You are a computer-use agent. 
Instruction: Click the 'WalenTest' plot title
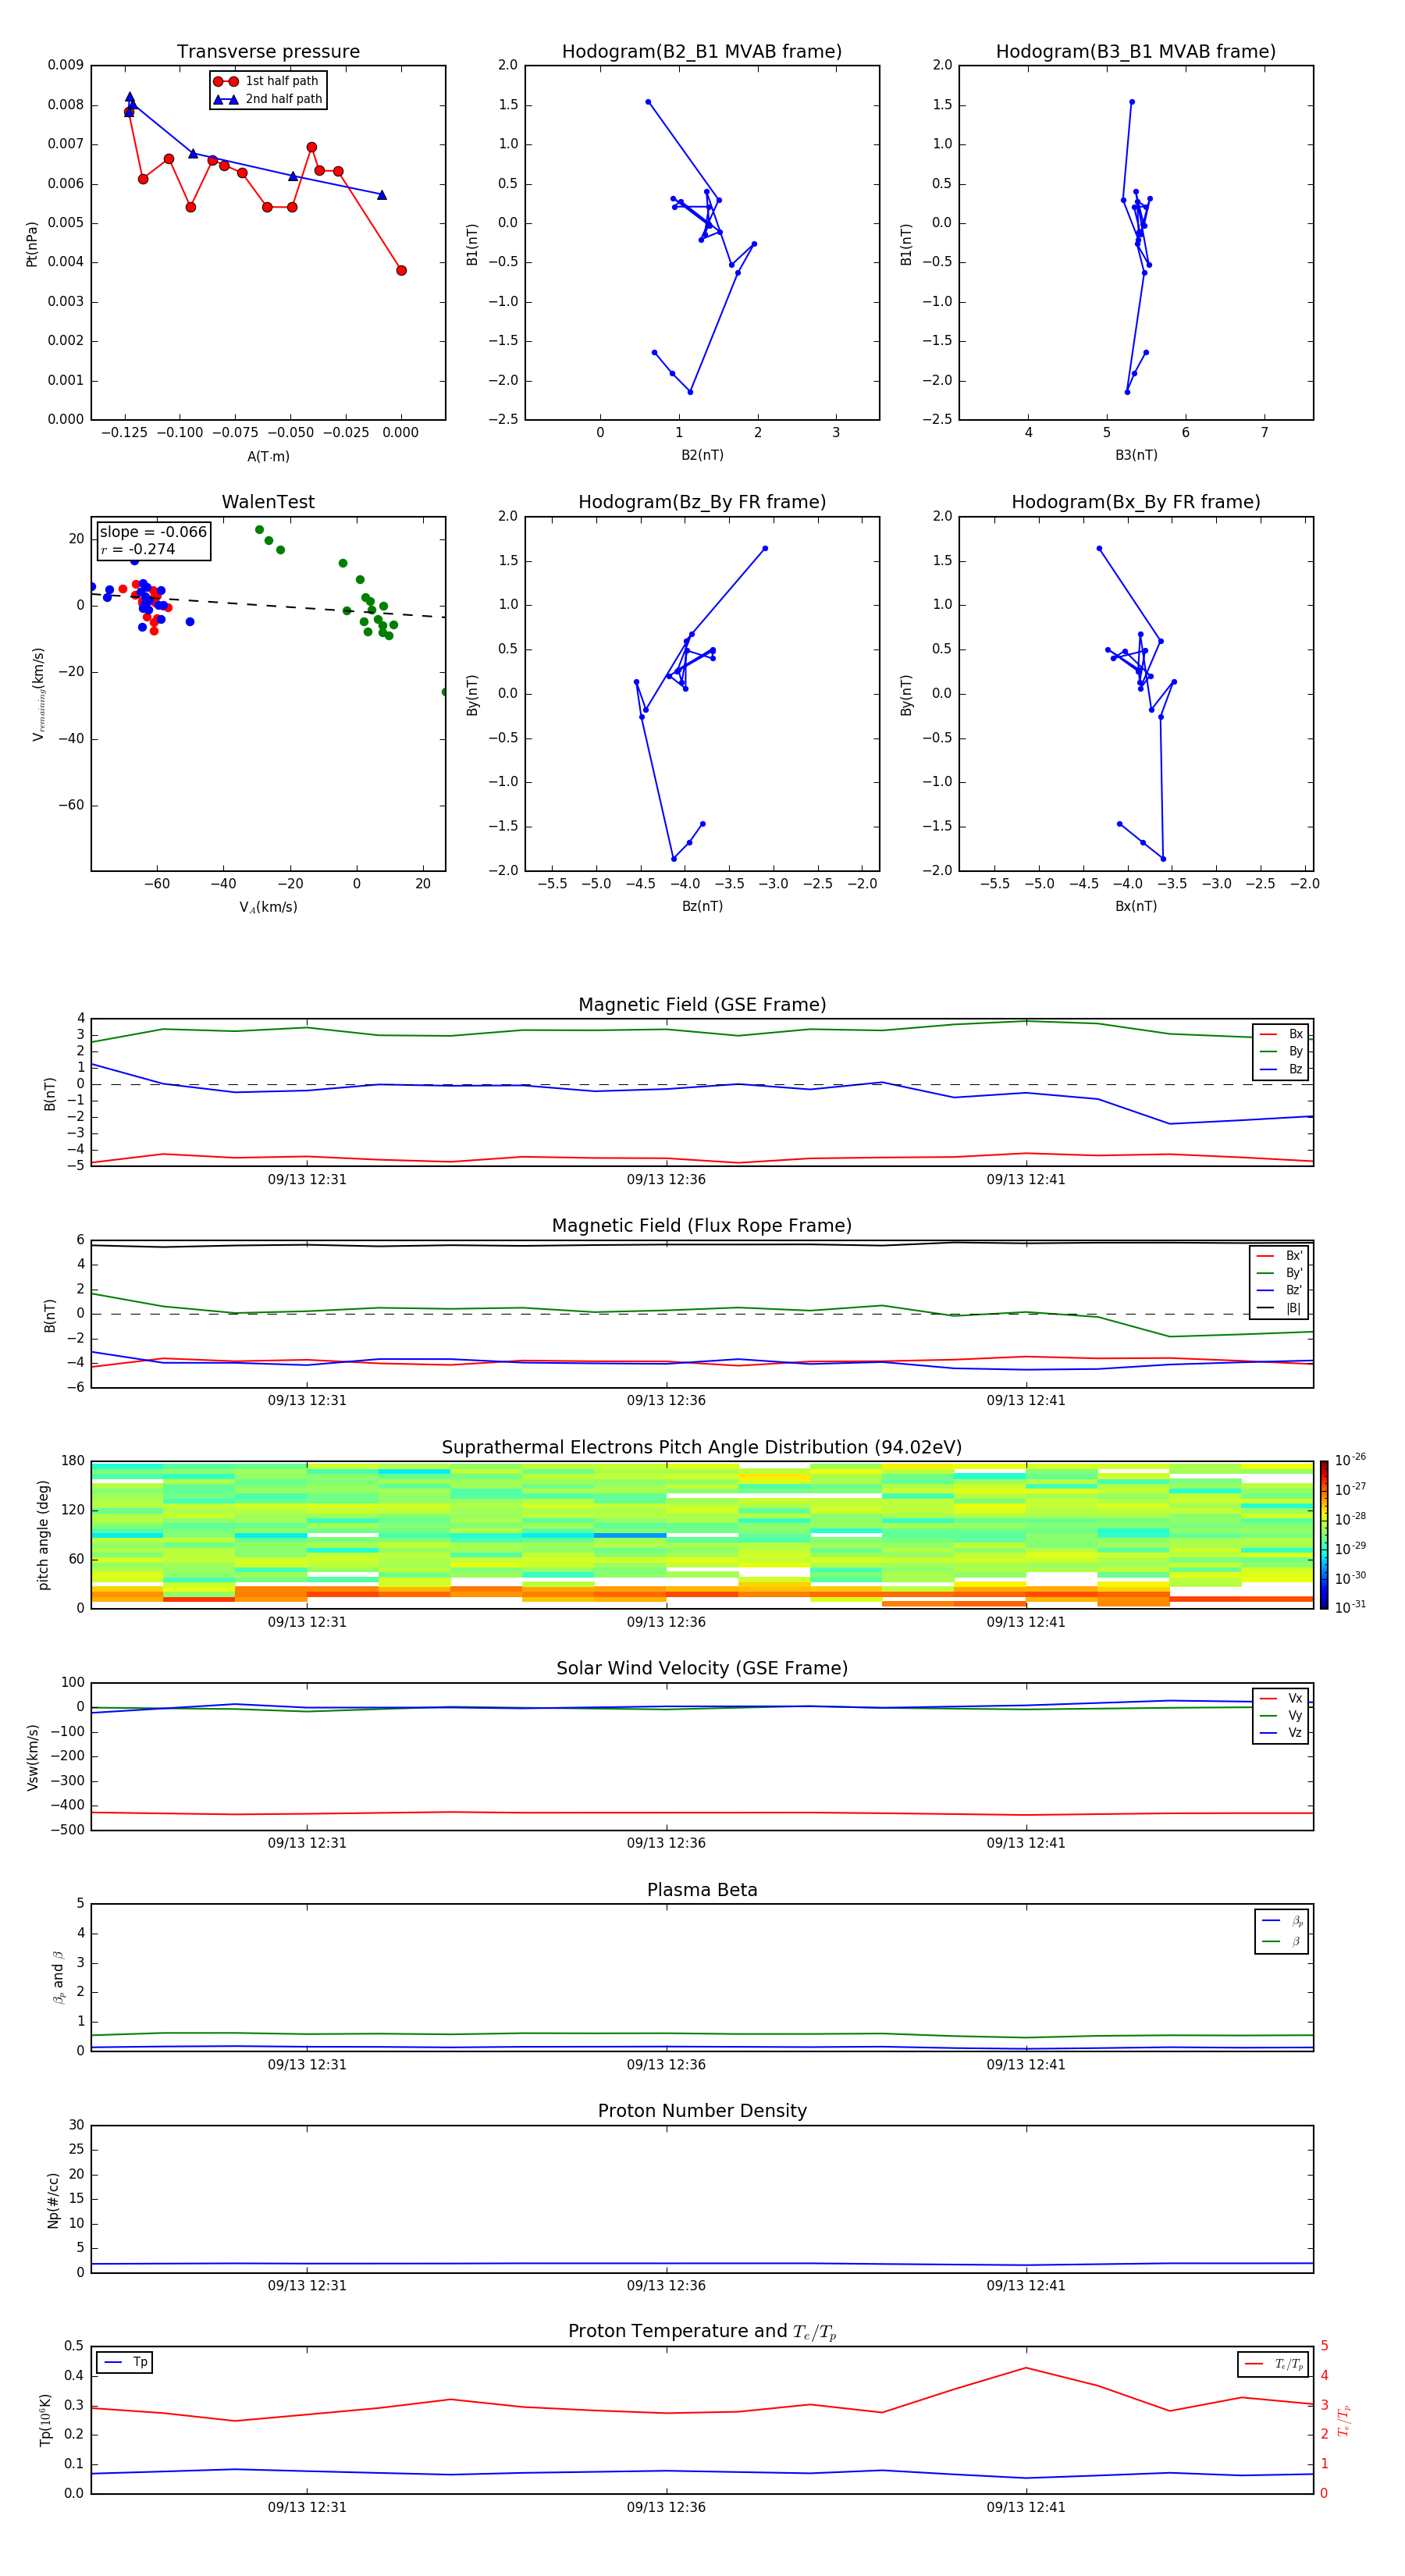pyautogui.click(x=268, y=502)
